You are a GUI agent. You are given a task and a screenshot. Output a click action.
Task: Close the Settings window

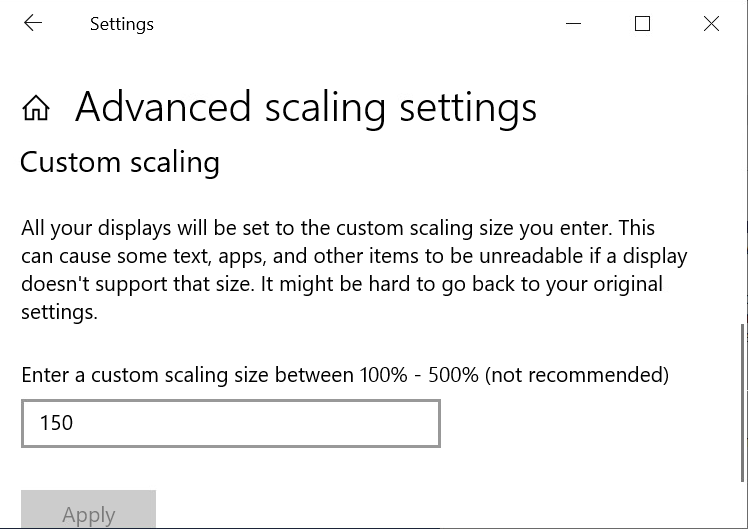pyautogui.click(x=711, y=24)
